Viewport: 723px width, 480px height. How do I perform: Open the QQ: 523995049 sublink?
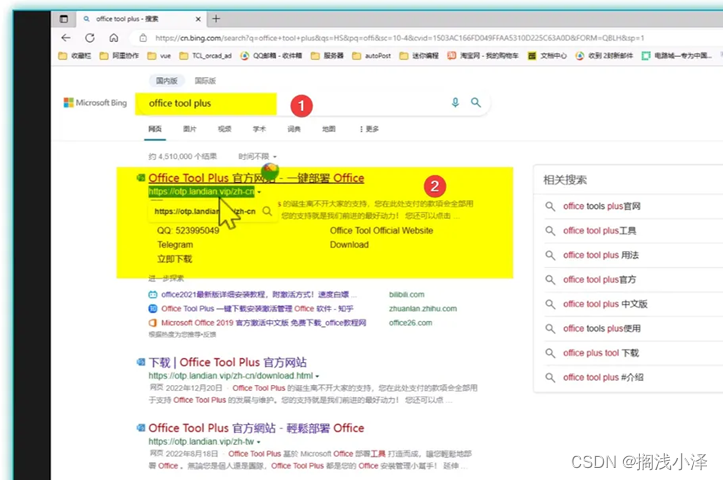188,231
